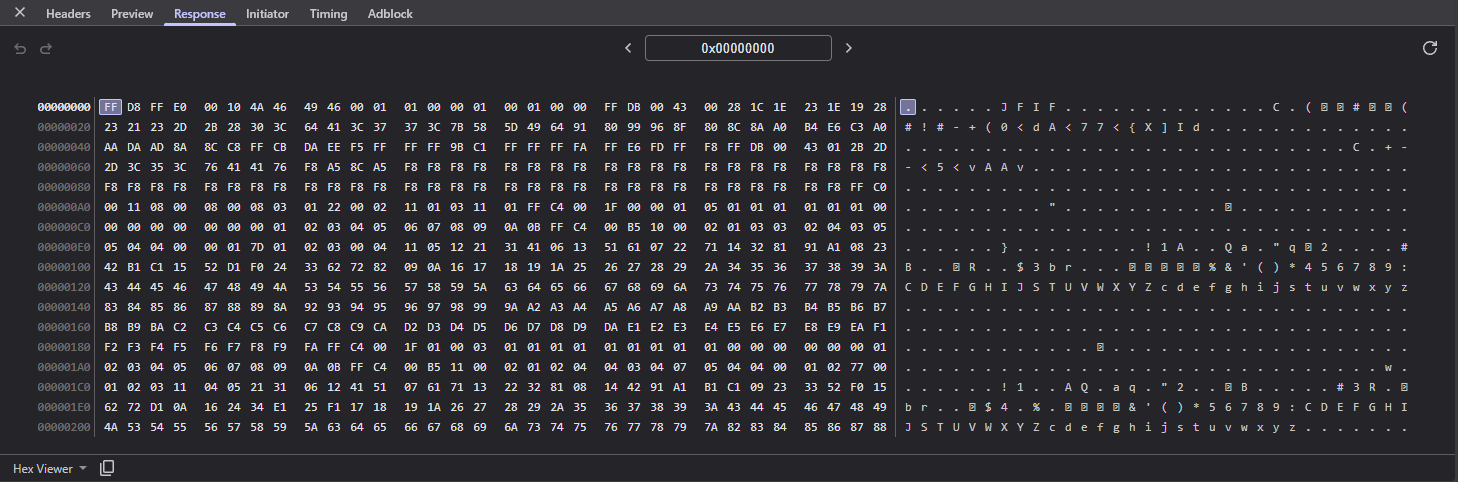Image resolution: width=1458 pixels, height=482 pixels.
Task: Select the highlighted FF byte at offset 00000000
Action: pos(109,107)
